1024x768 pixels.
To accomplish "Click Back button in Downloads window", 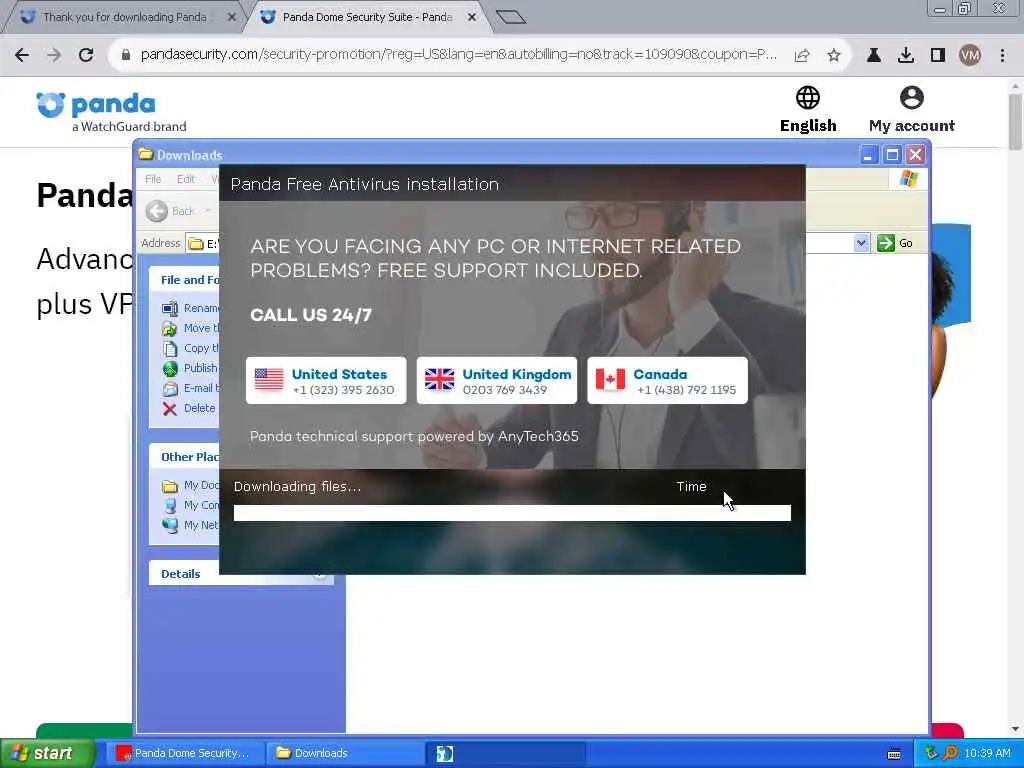I will tap(171, 211).
